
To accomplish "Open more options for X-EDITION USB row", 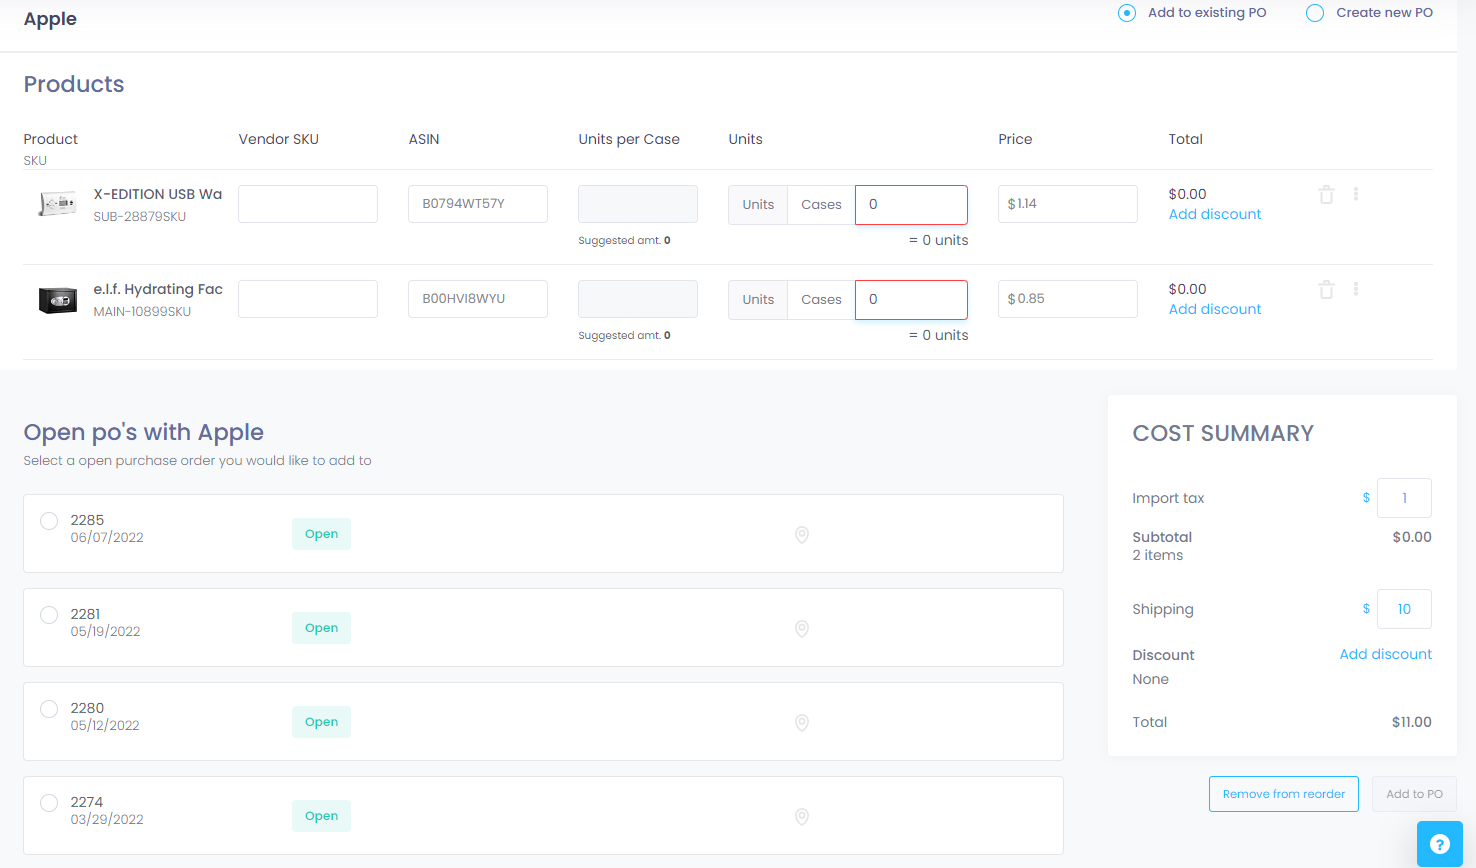I will pos(1356,194).
